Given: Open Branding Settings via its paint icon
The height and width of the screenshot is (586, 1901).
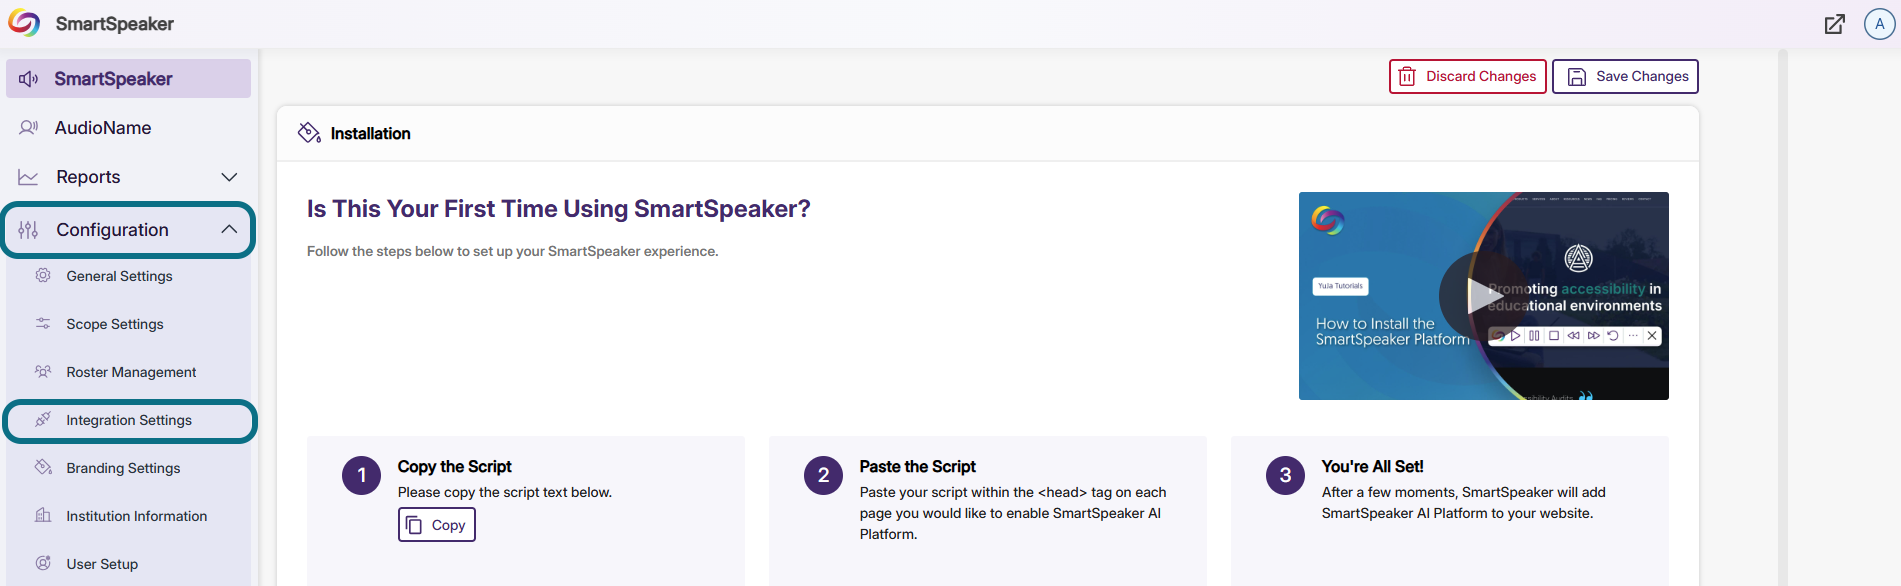Looking at the screenshot, I should pyautogui.click(x=43, y=467).
